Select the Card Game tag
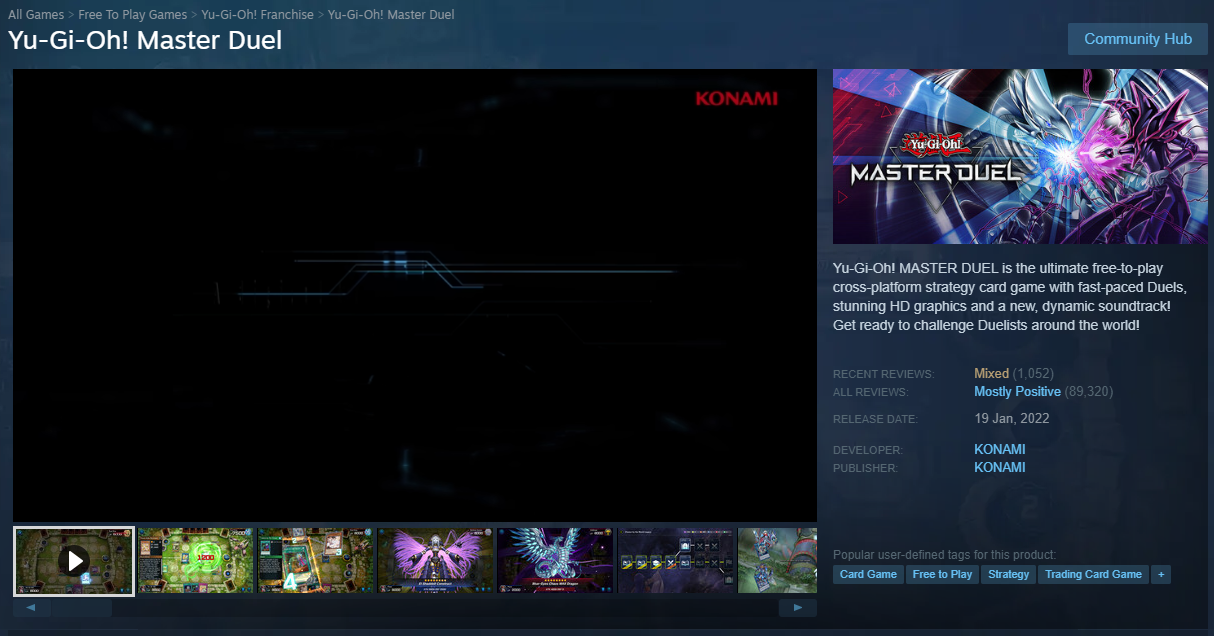Image resolution: width=1214 pixels, height=636 pixels. click(868, 574)
